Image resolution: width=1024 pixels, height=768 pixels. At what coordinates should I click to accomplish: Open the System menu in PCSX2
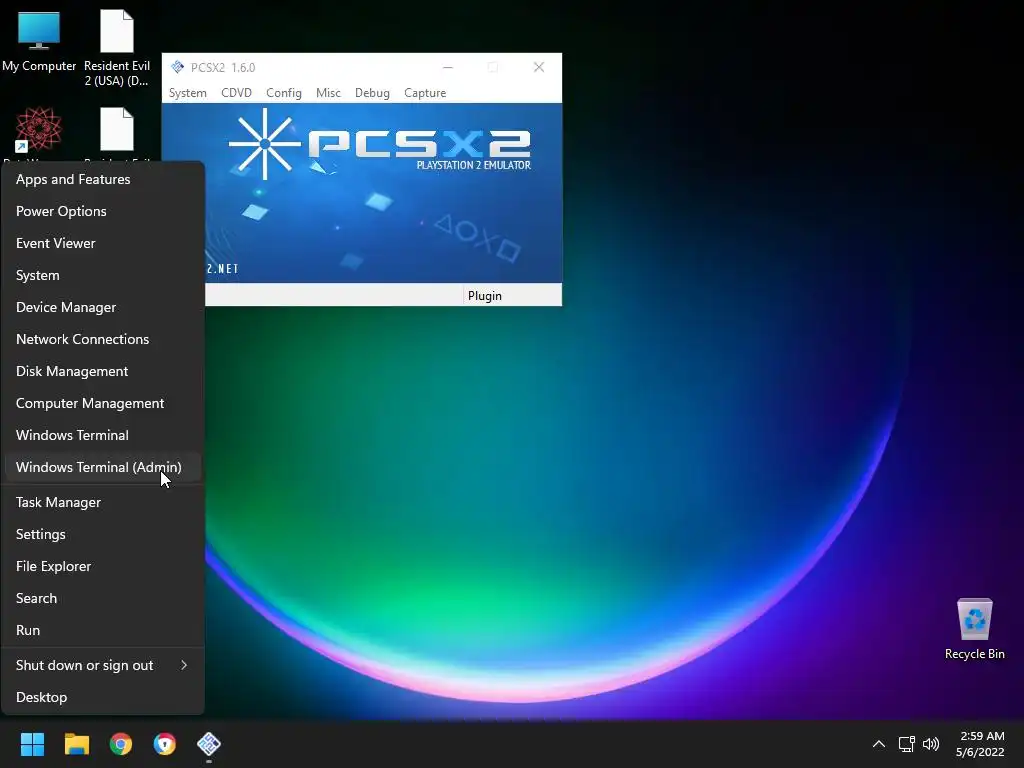pyautogui.click(x=187, y=93)
